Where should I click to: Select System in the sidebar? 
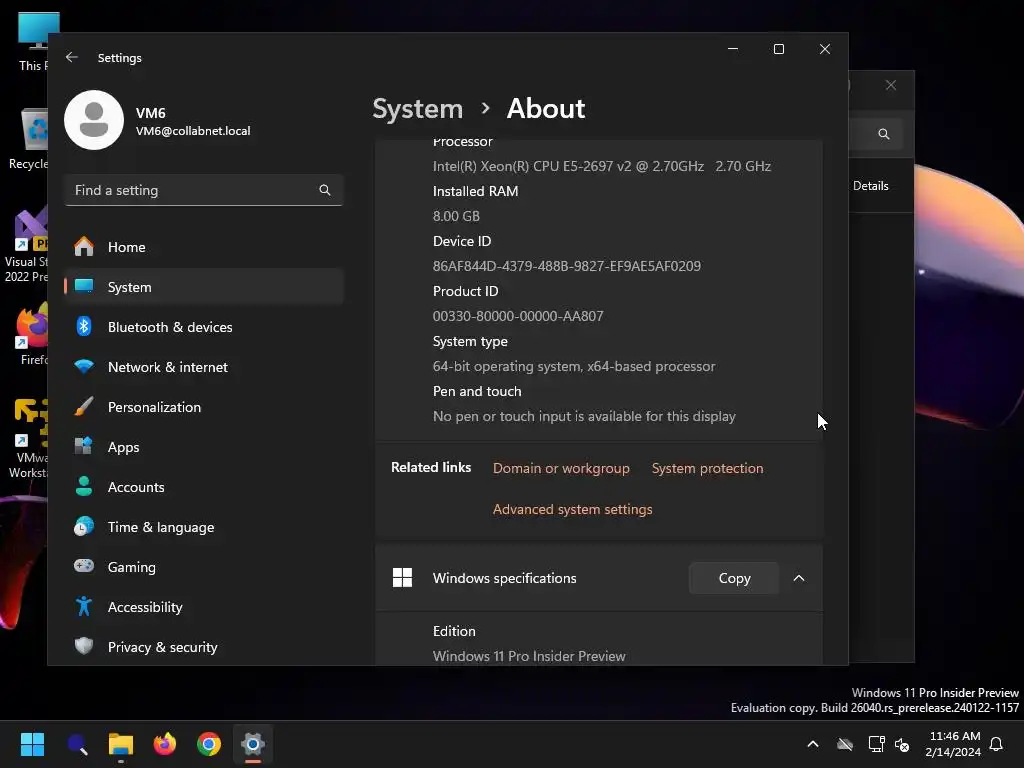click(x=204, y=287)
